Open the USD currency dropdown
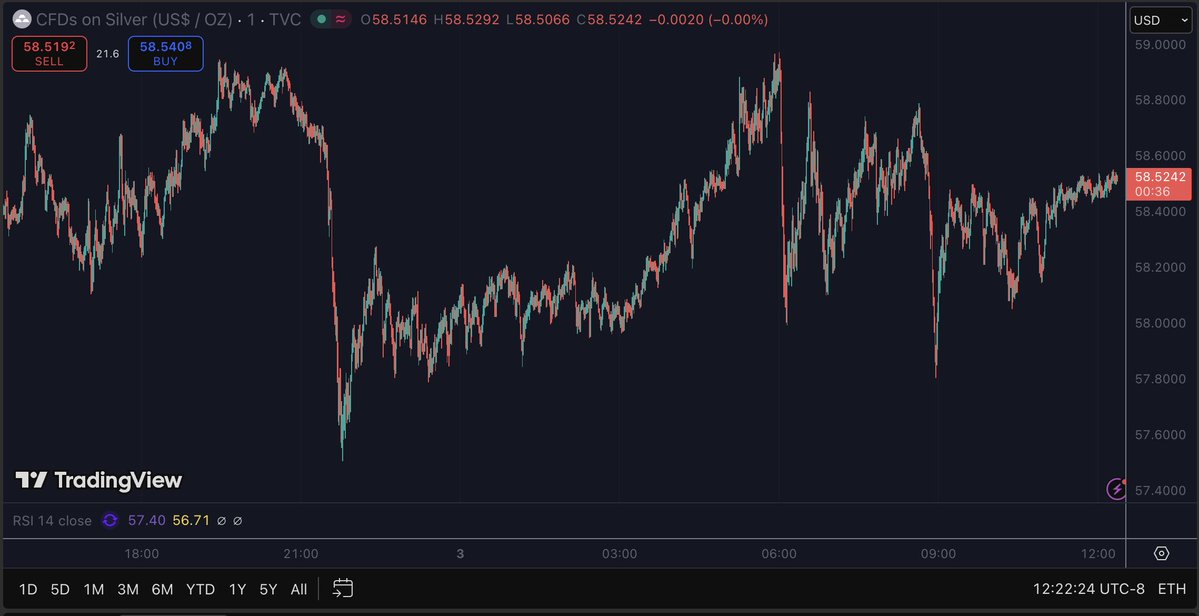 coord(1160,21)
